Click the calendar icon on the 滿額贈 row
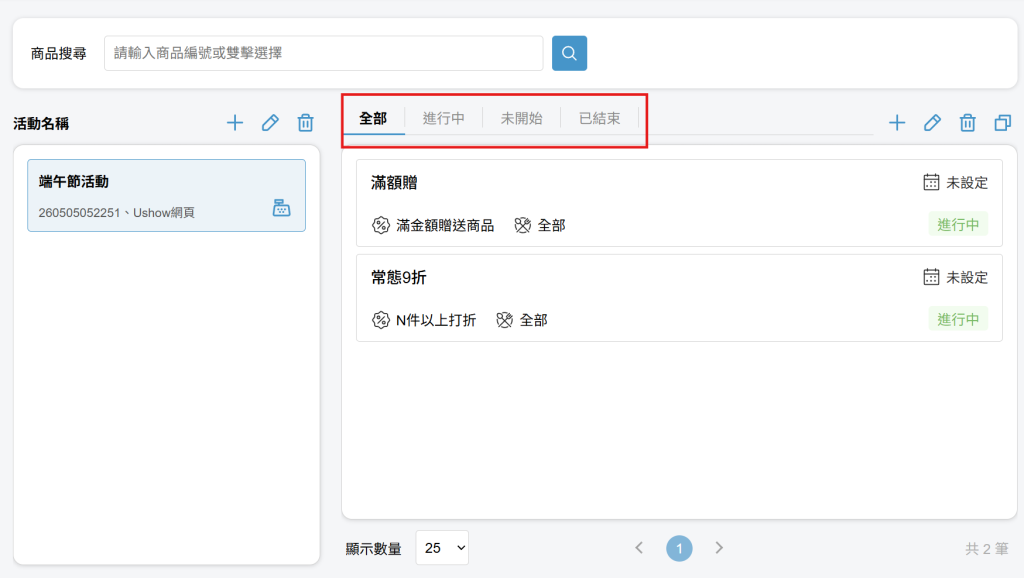Screen dimensions: 1024x578 (931, 182)
